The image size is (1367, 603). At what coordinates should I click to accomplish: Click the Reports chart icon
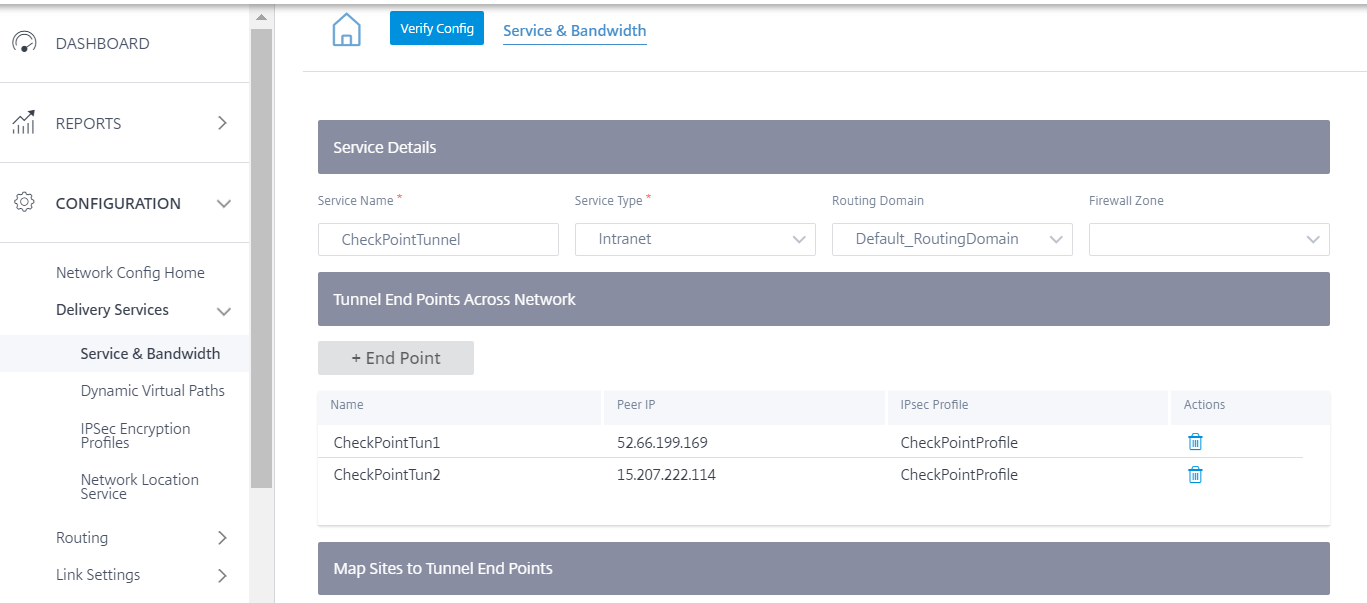point(24,123)
